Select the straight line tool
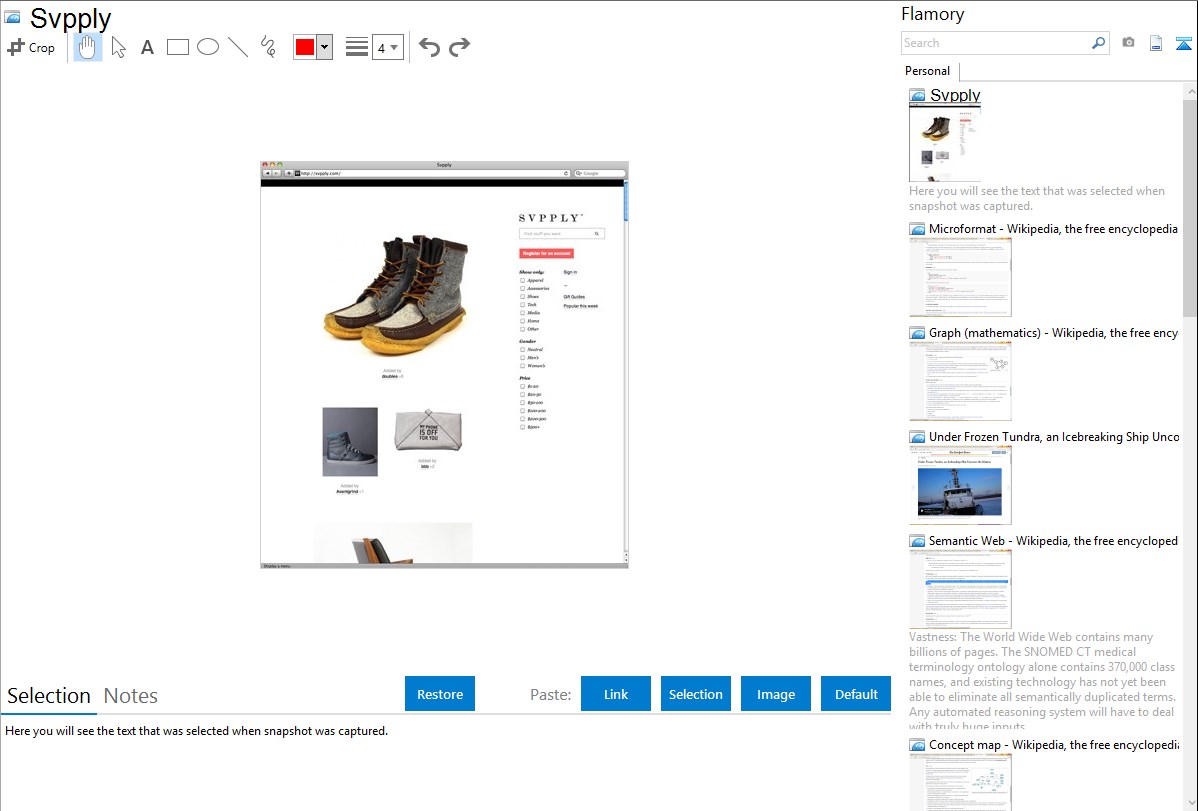The image size is (1198, 811). coord(238,47)
